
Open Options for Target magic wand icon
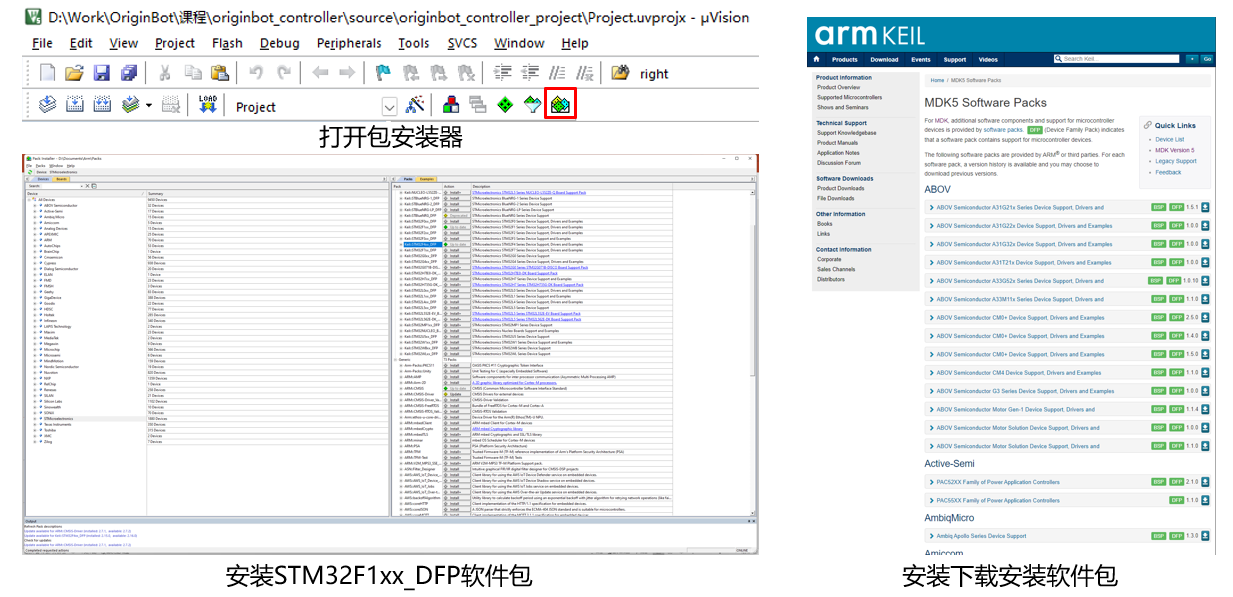[x=415, y=104]
